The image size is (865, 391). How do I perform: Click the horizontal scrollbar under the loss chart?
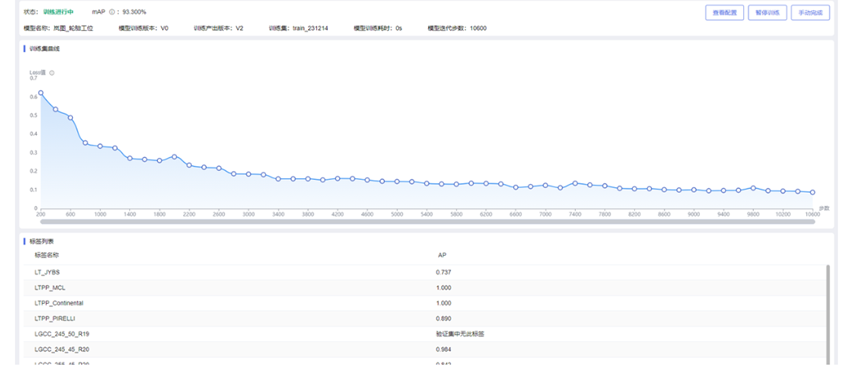click(x=428, y=221)
